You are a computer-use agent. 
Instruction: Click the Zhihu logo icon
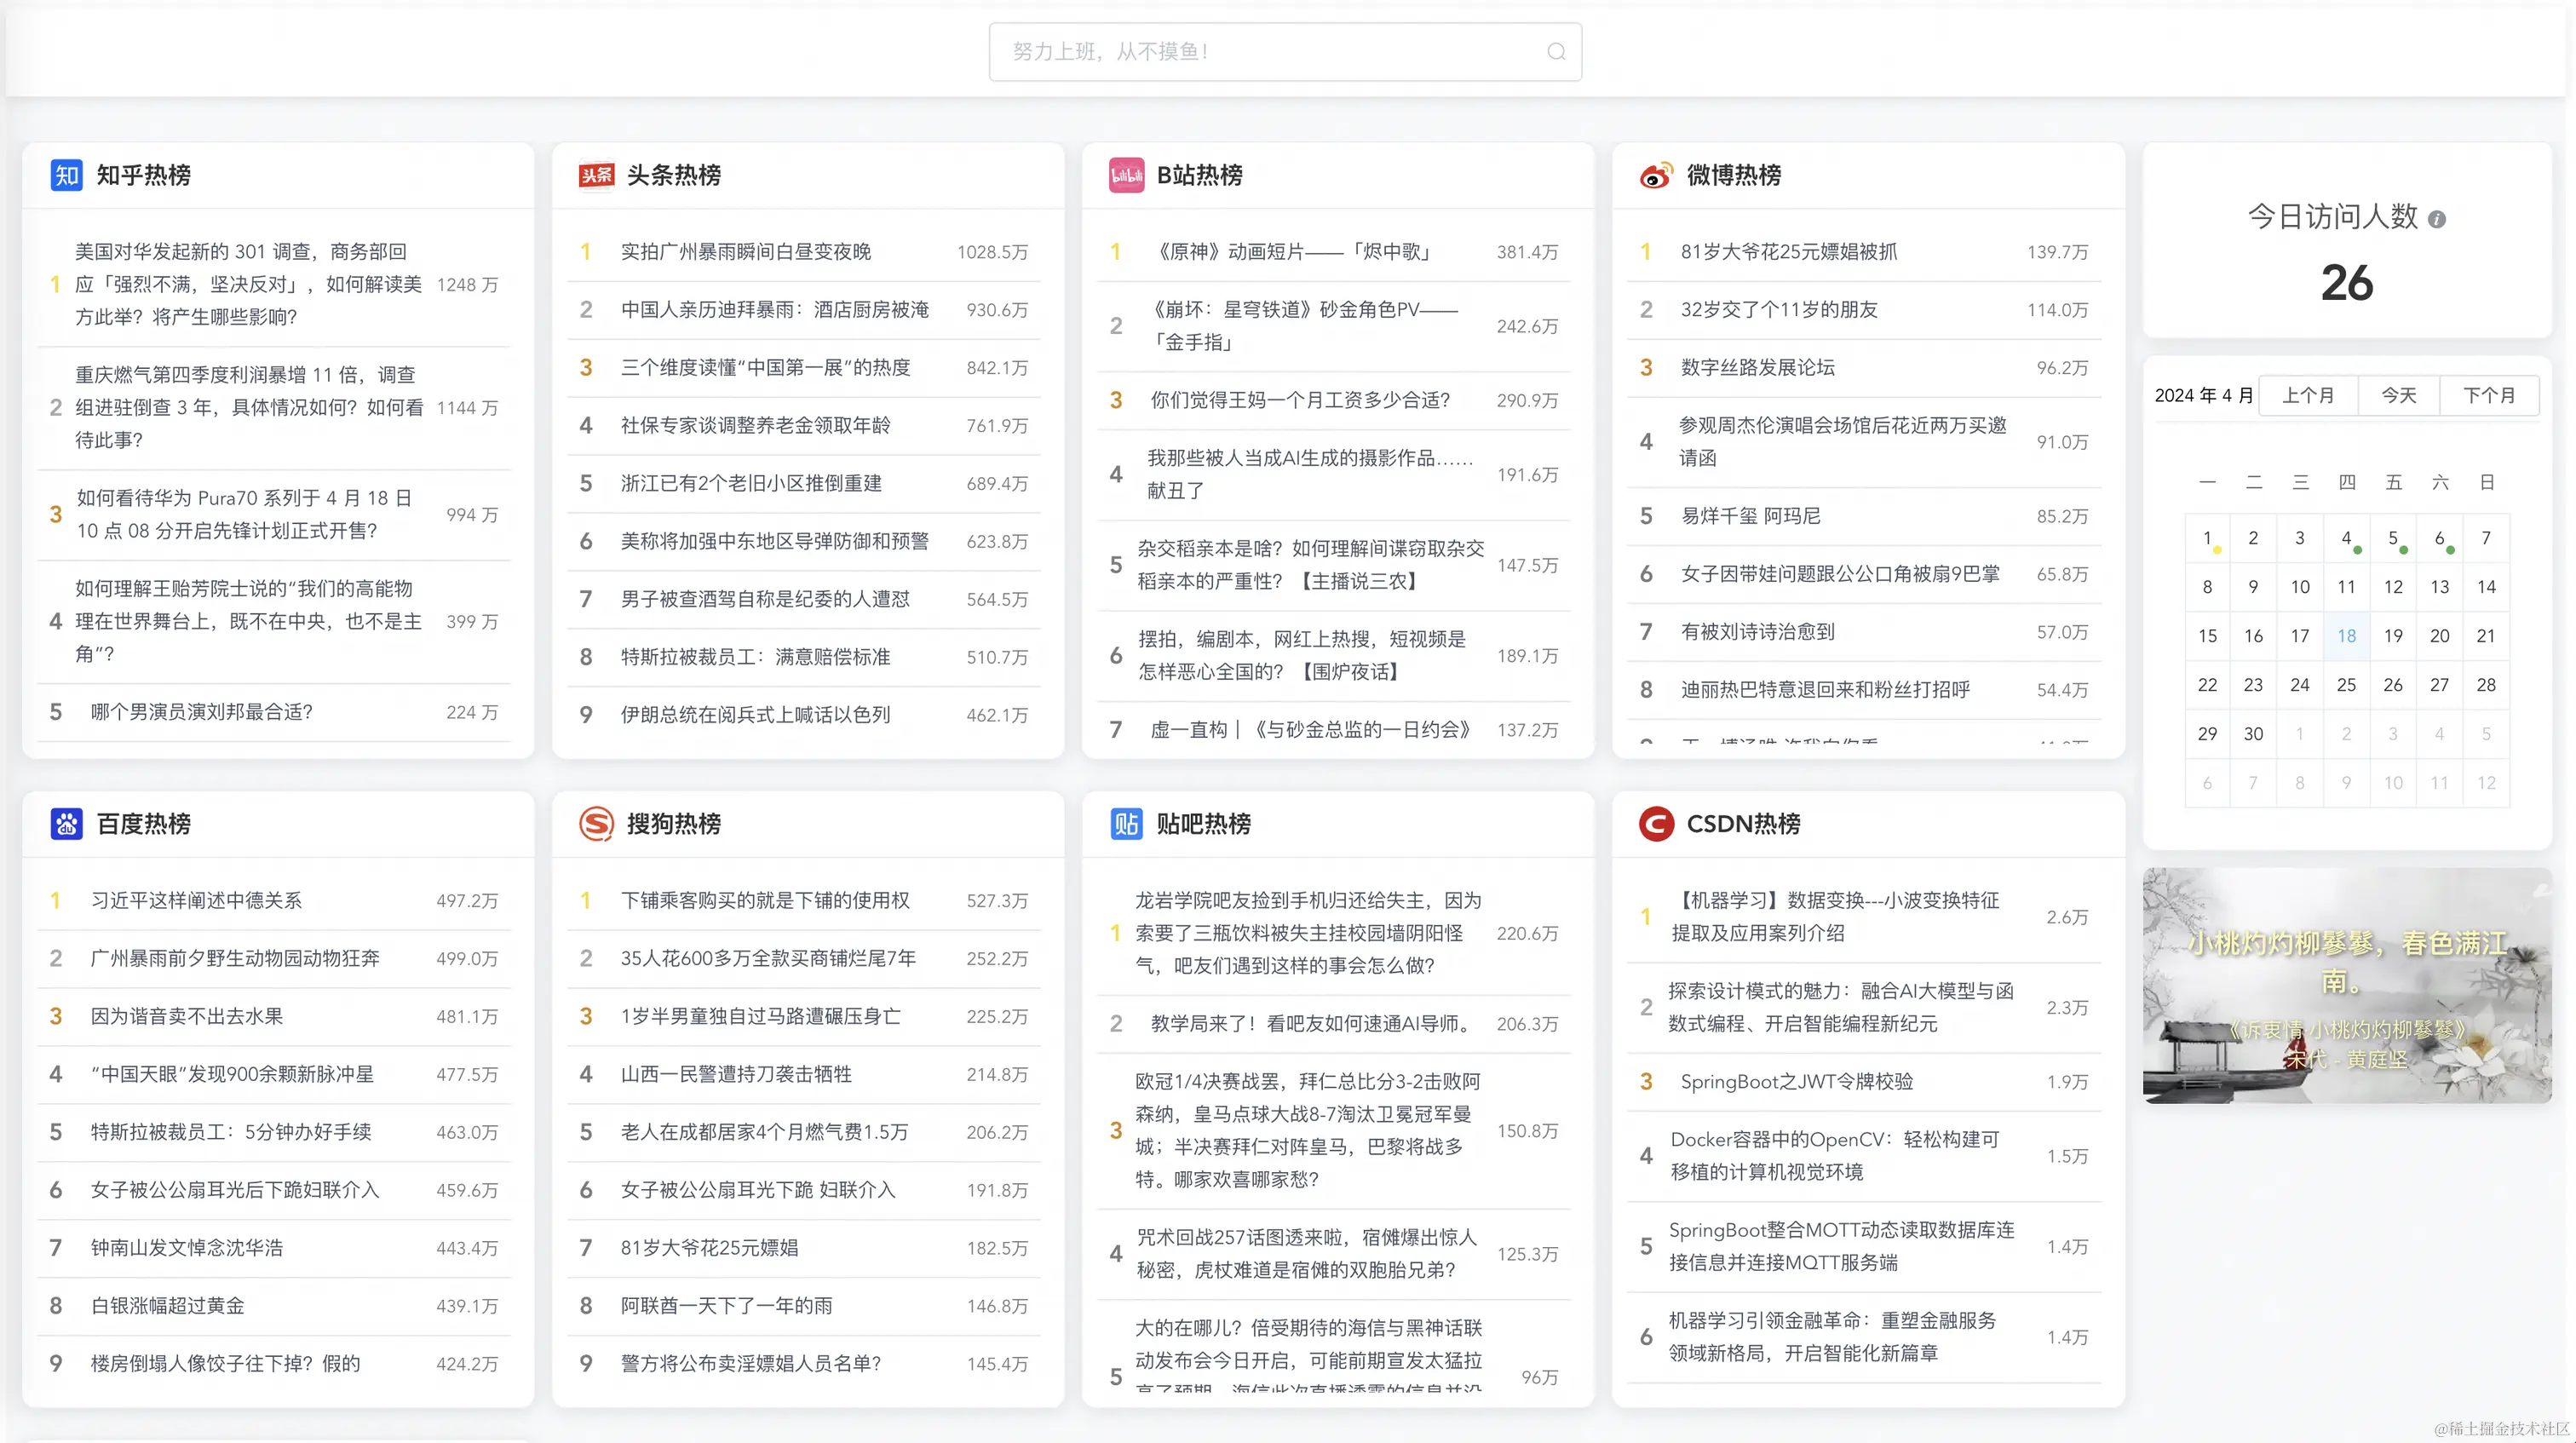pyautogui.click(x=66, y=175)
